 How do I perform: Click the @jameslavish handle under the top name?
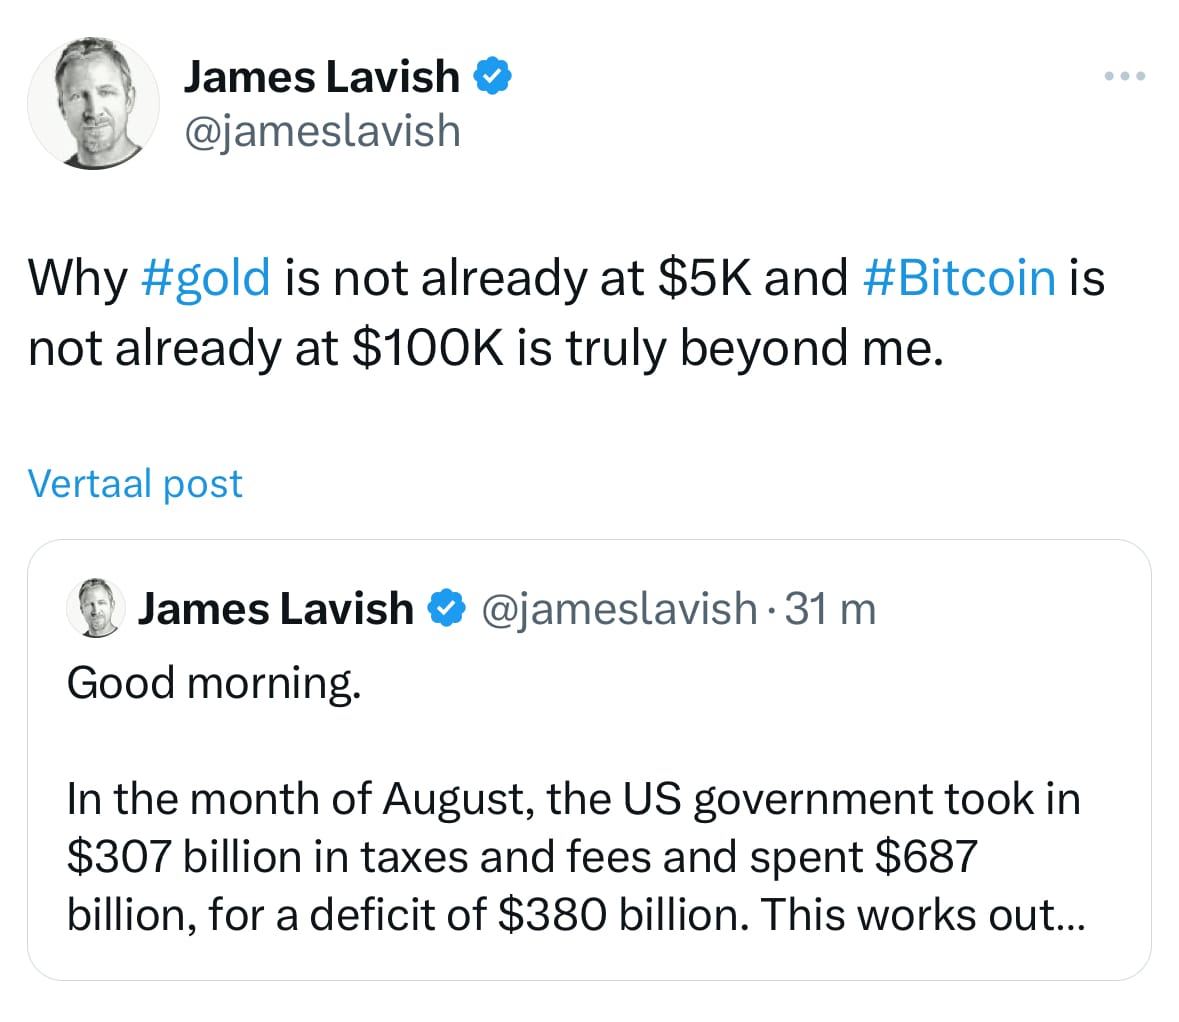pos(321,131)
